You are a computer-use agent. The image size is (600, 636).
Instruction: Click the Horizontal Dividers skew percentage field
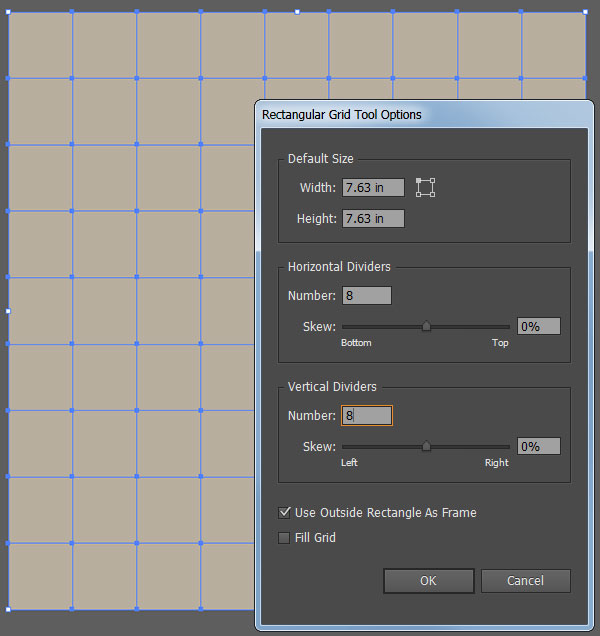pos(539,327)
